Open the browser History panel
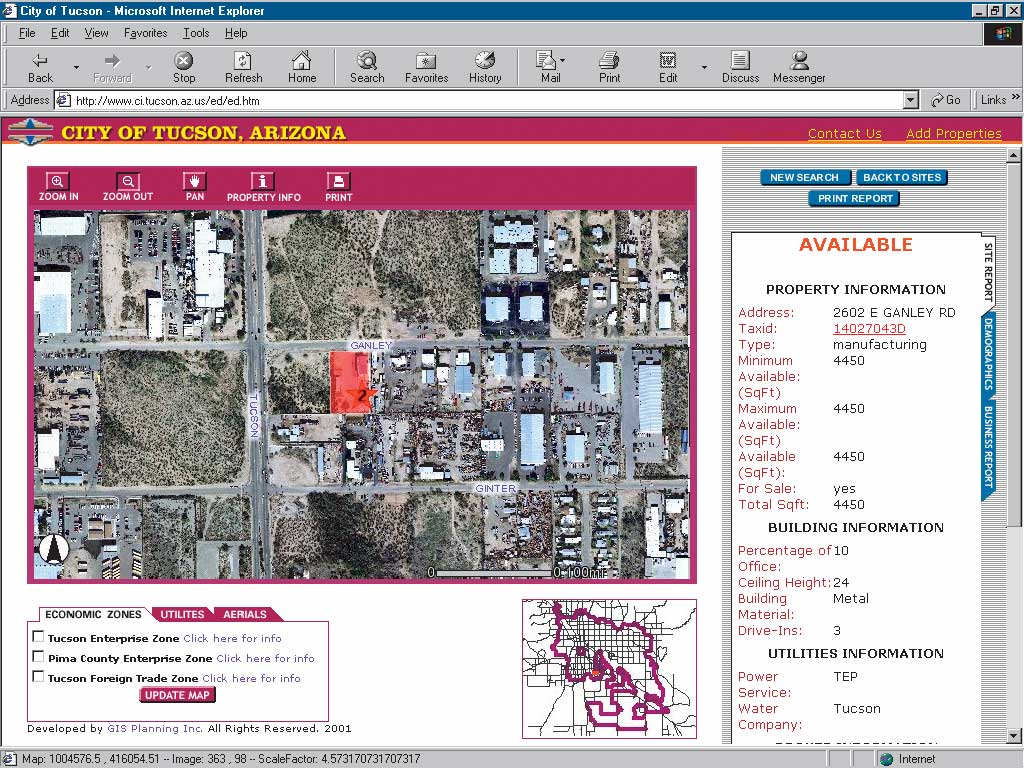The height and width of the screenshot is (768, 1024). 485,67
